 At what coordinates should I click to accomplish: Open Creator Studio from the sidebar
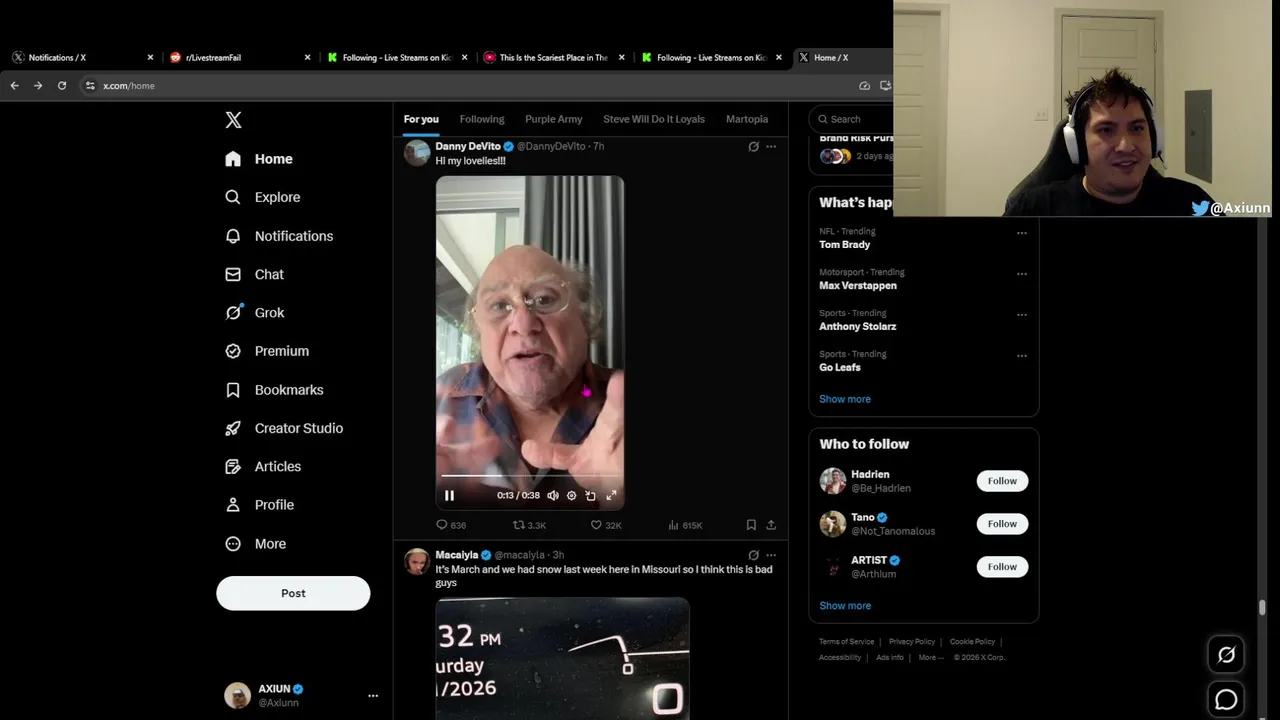[x=284, y=428]
